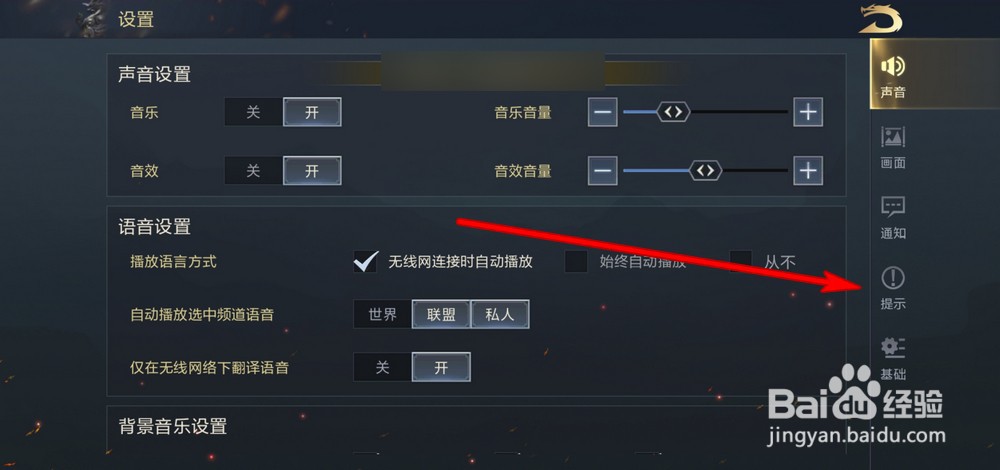Click the golden dragon back icon
This screenshot has width=1000, height=470.
coord(881,18)
